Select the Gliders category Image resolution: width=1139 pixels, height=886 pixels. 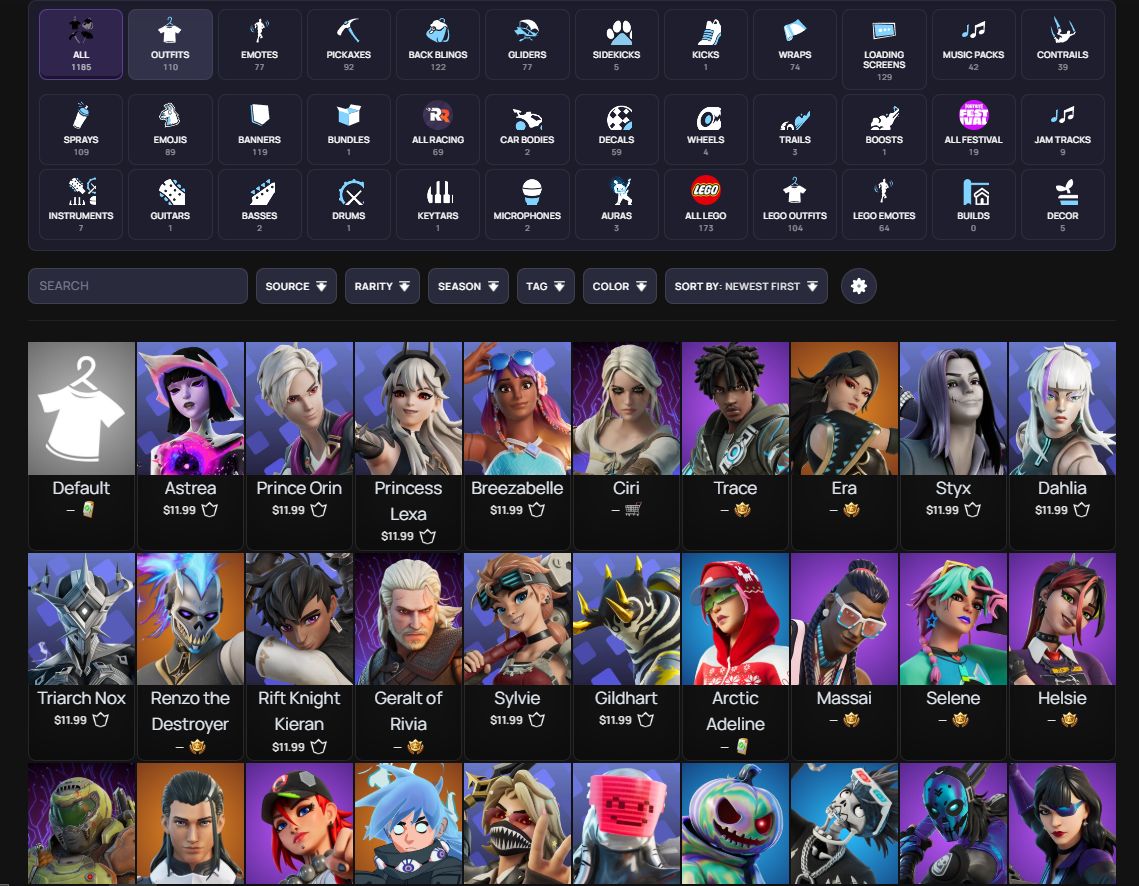coord(527,44)
